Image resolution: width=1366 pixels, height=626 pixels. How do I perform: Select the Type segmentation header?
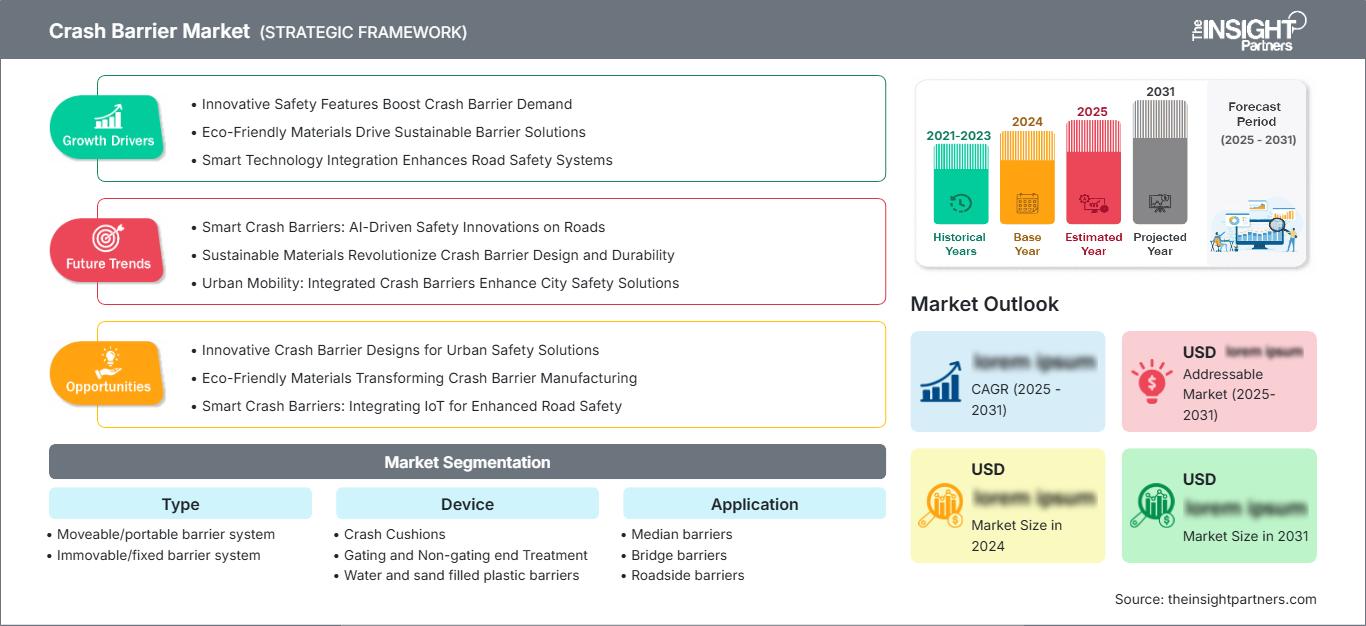pos(180,504)
